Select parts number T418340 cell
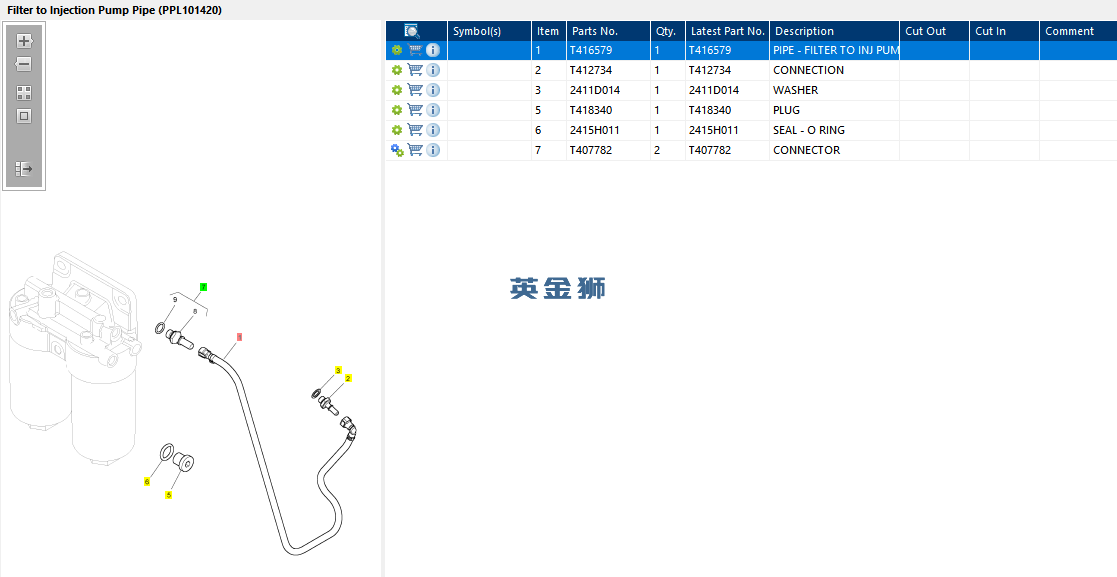The width and height of the screenshot is (1117, 577). pyautogui.click(x=608, y=110)
